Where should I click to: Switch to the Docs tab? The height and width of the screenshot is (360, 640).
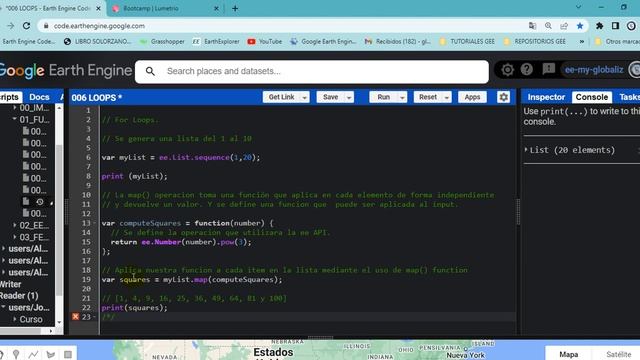39,97
